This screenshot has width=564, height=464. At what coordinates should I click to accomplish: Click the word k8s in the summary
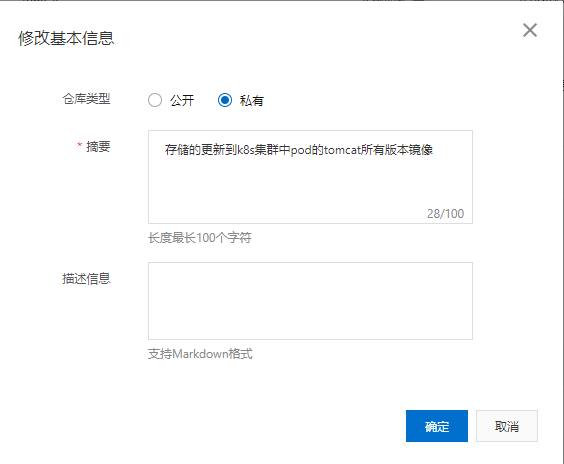tap(246, 150)
